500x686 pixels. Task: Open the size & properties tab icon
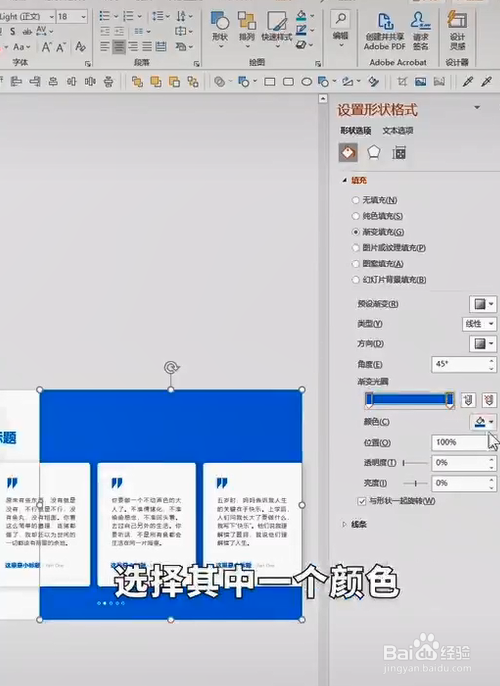(x=399, y=153)
